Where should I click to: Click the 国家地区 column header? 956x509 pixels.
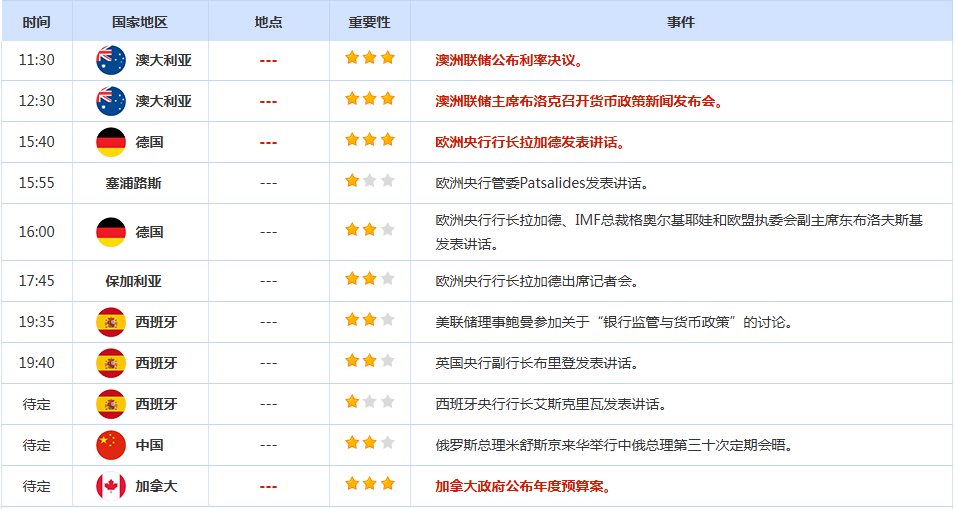point(140,22)
